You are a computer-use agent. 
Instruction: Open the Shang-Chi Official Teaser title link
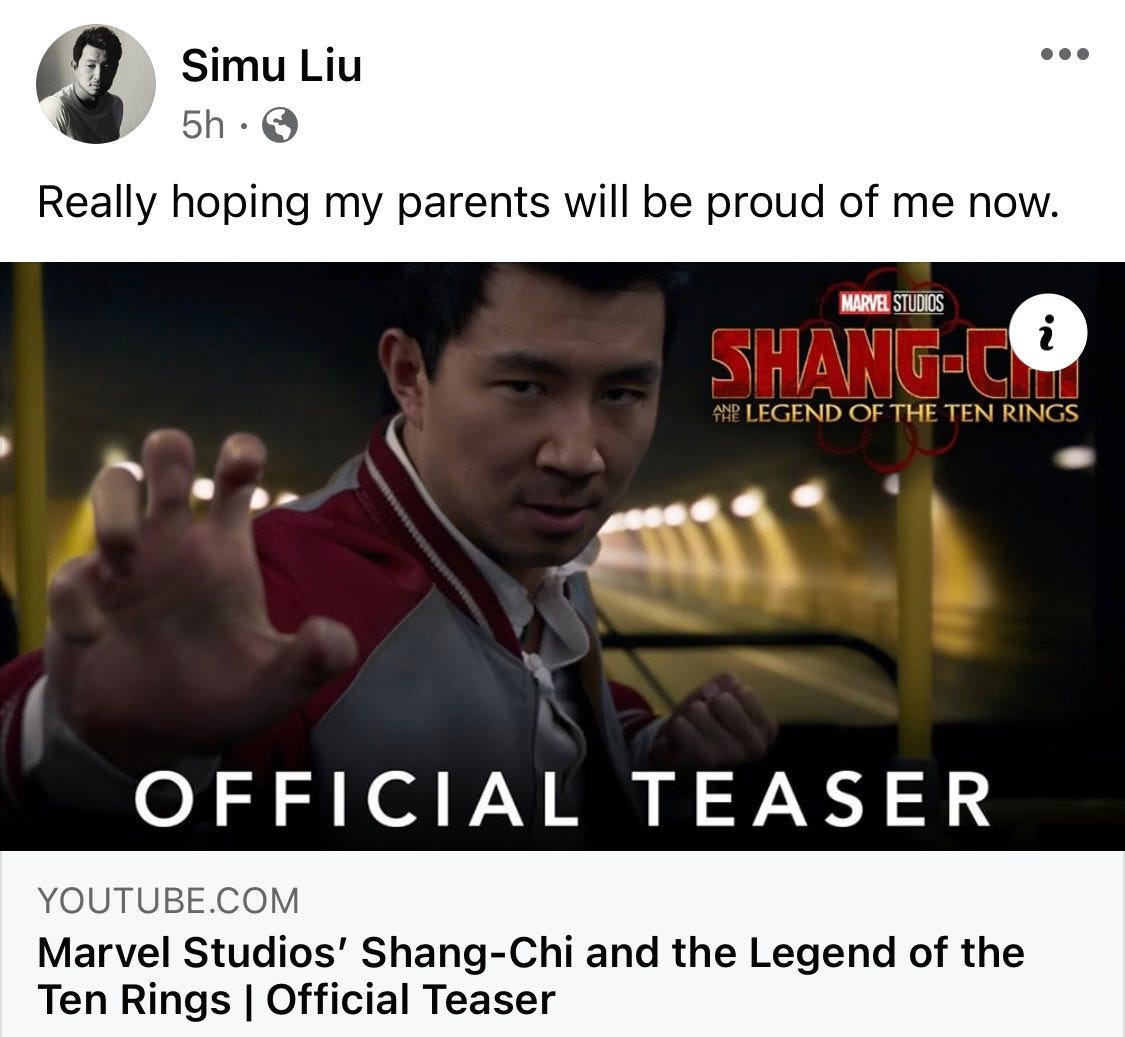[530, 976]
